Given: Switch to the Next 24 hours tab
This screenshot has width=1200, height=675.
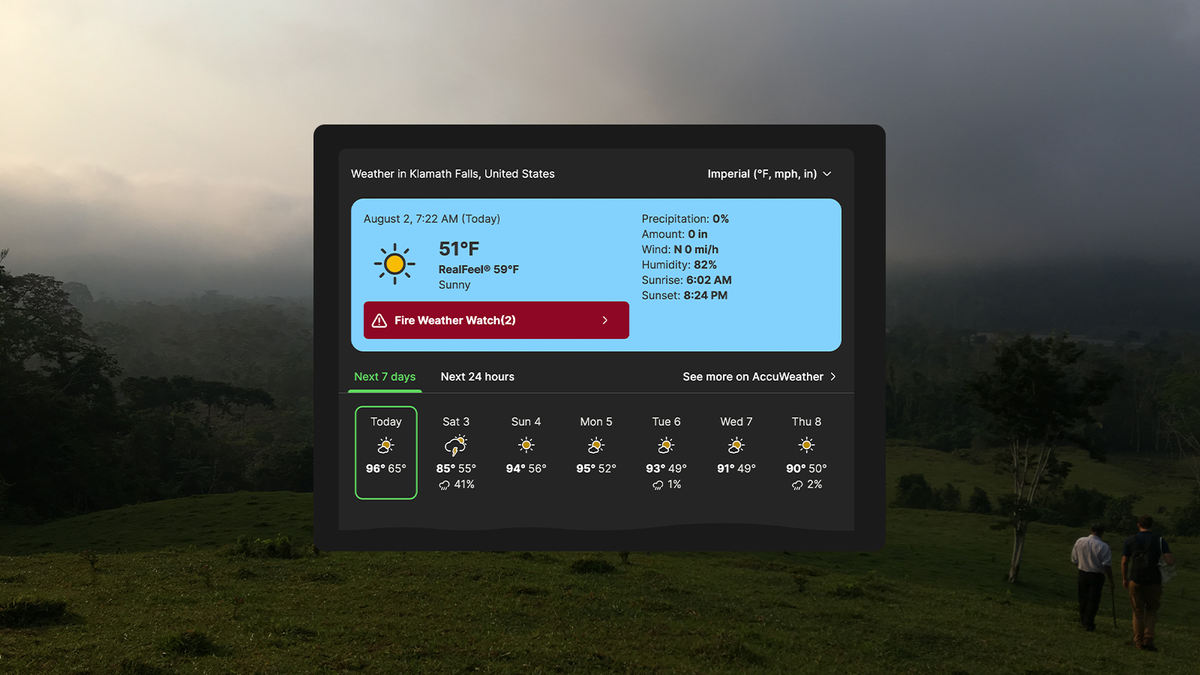Looking at the screenshot, I should (477, 377).
